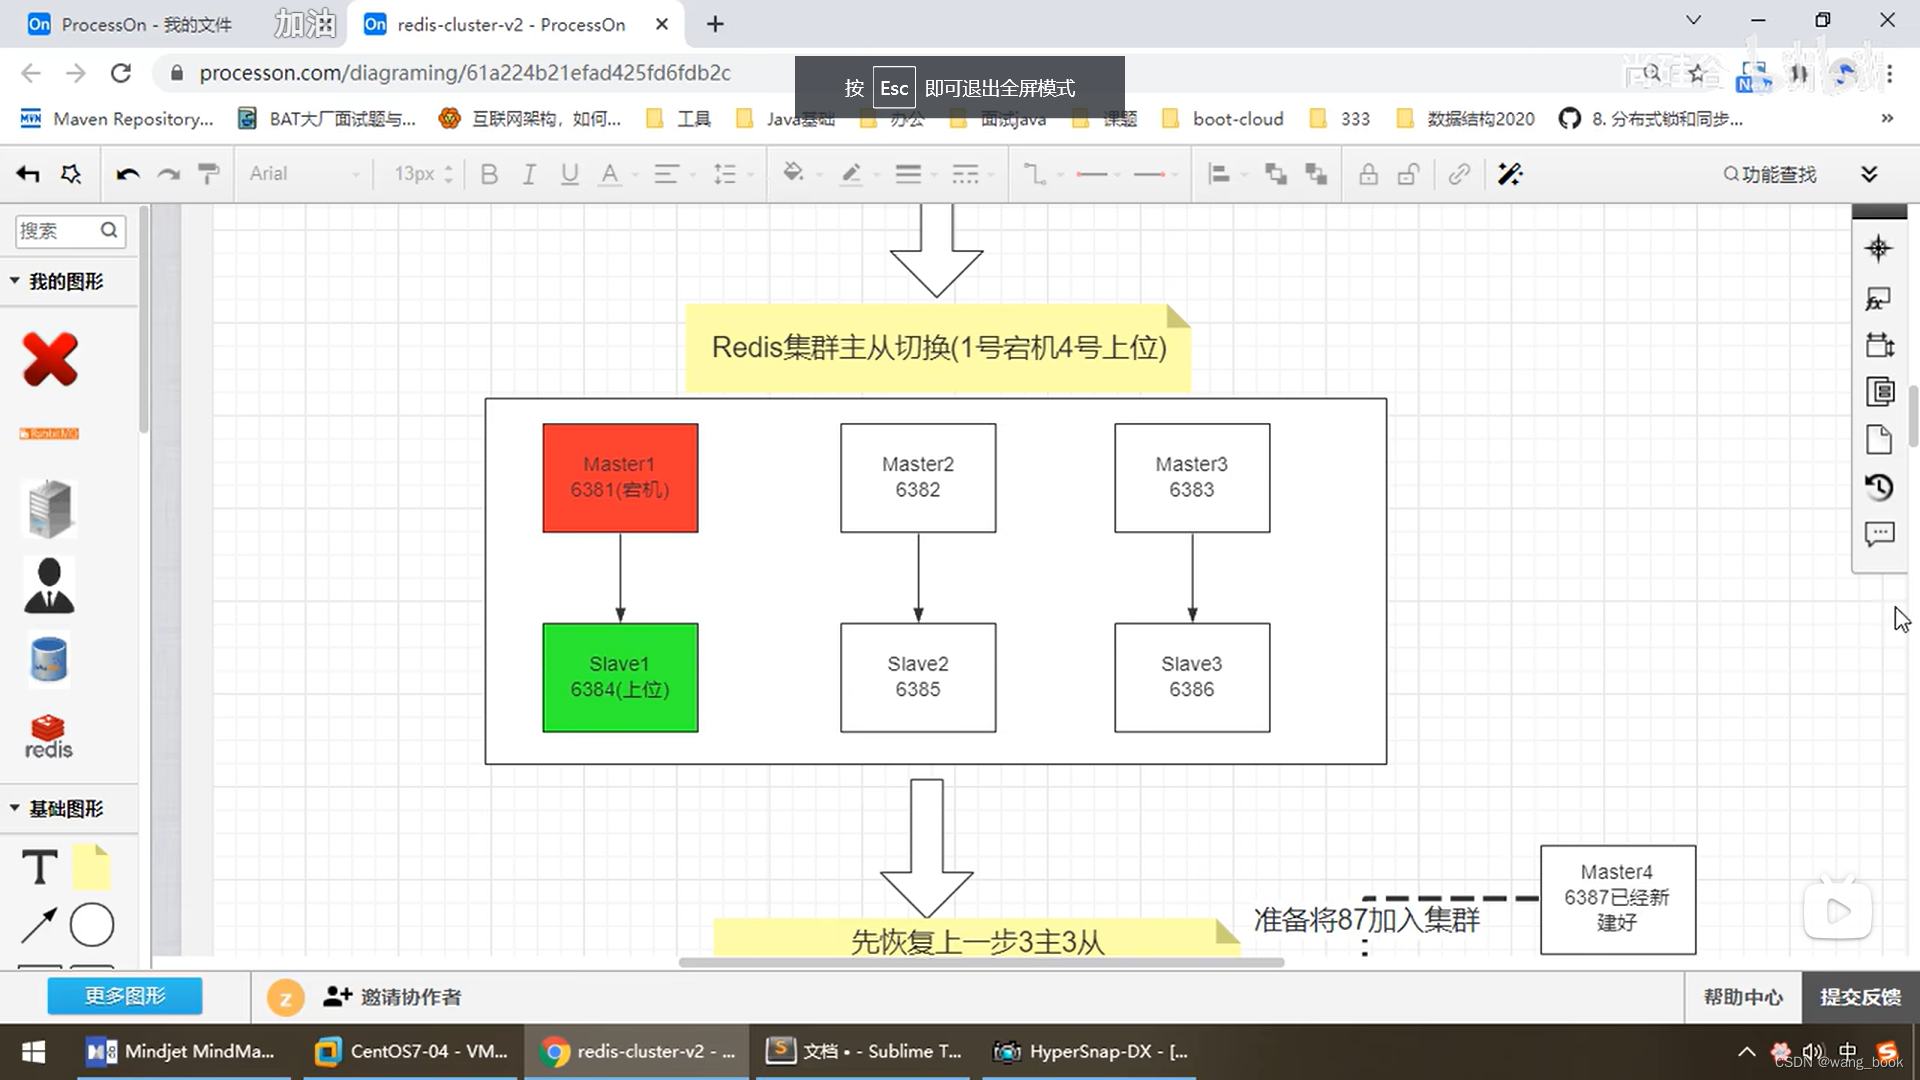Click the comments icon in the right sidebar
The height and width of the screenshot is (1080, 1920).
coord(1880,533)
